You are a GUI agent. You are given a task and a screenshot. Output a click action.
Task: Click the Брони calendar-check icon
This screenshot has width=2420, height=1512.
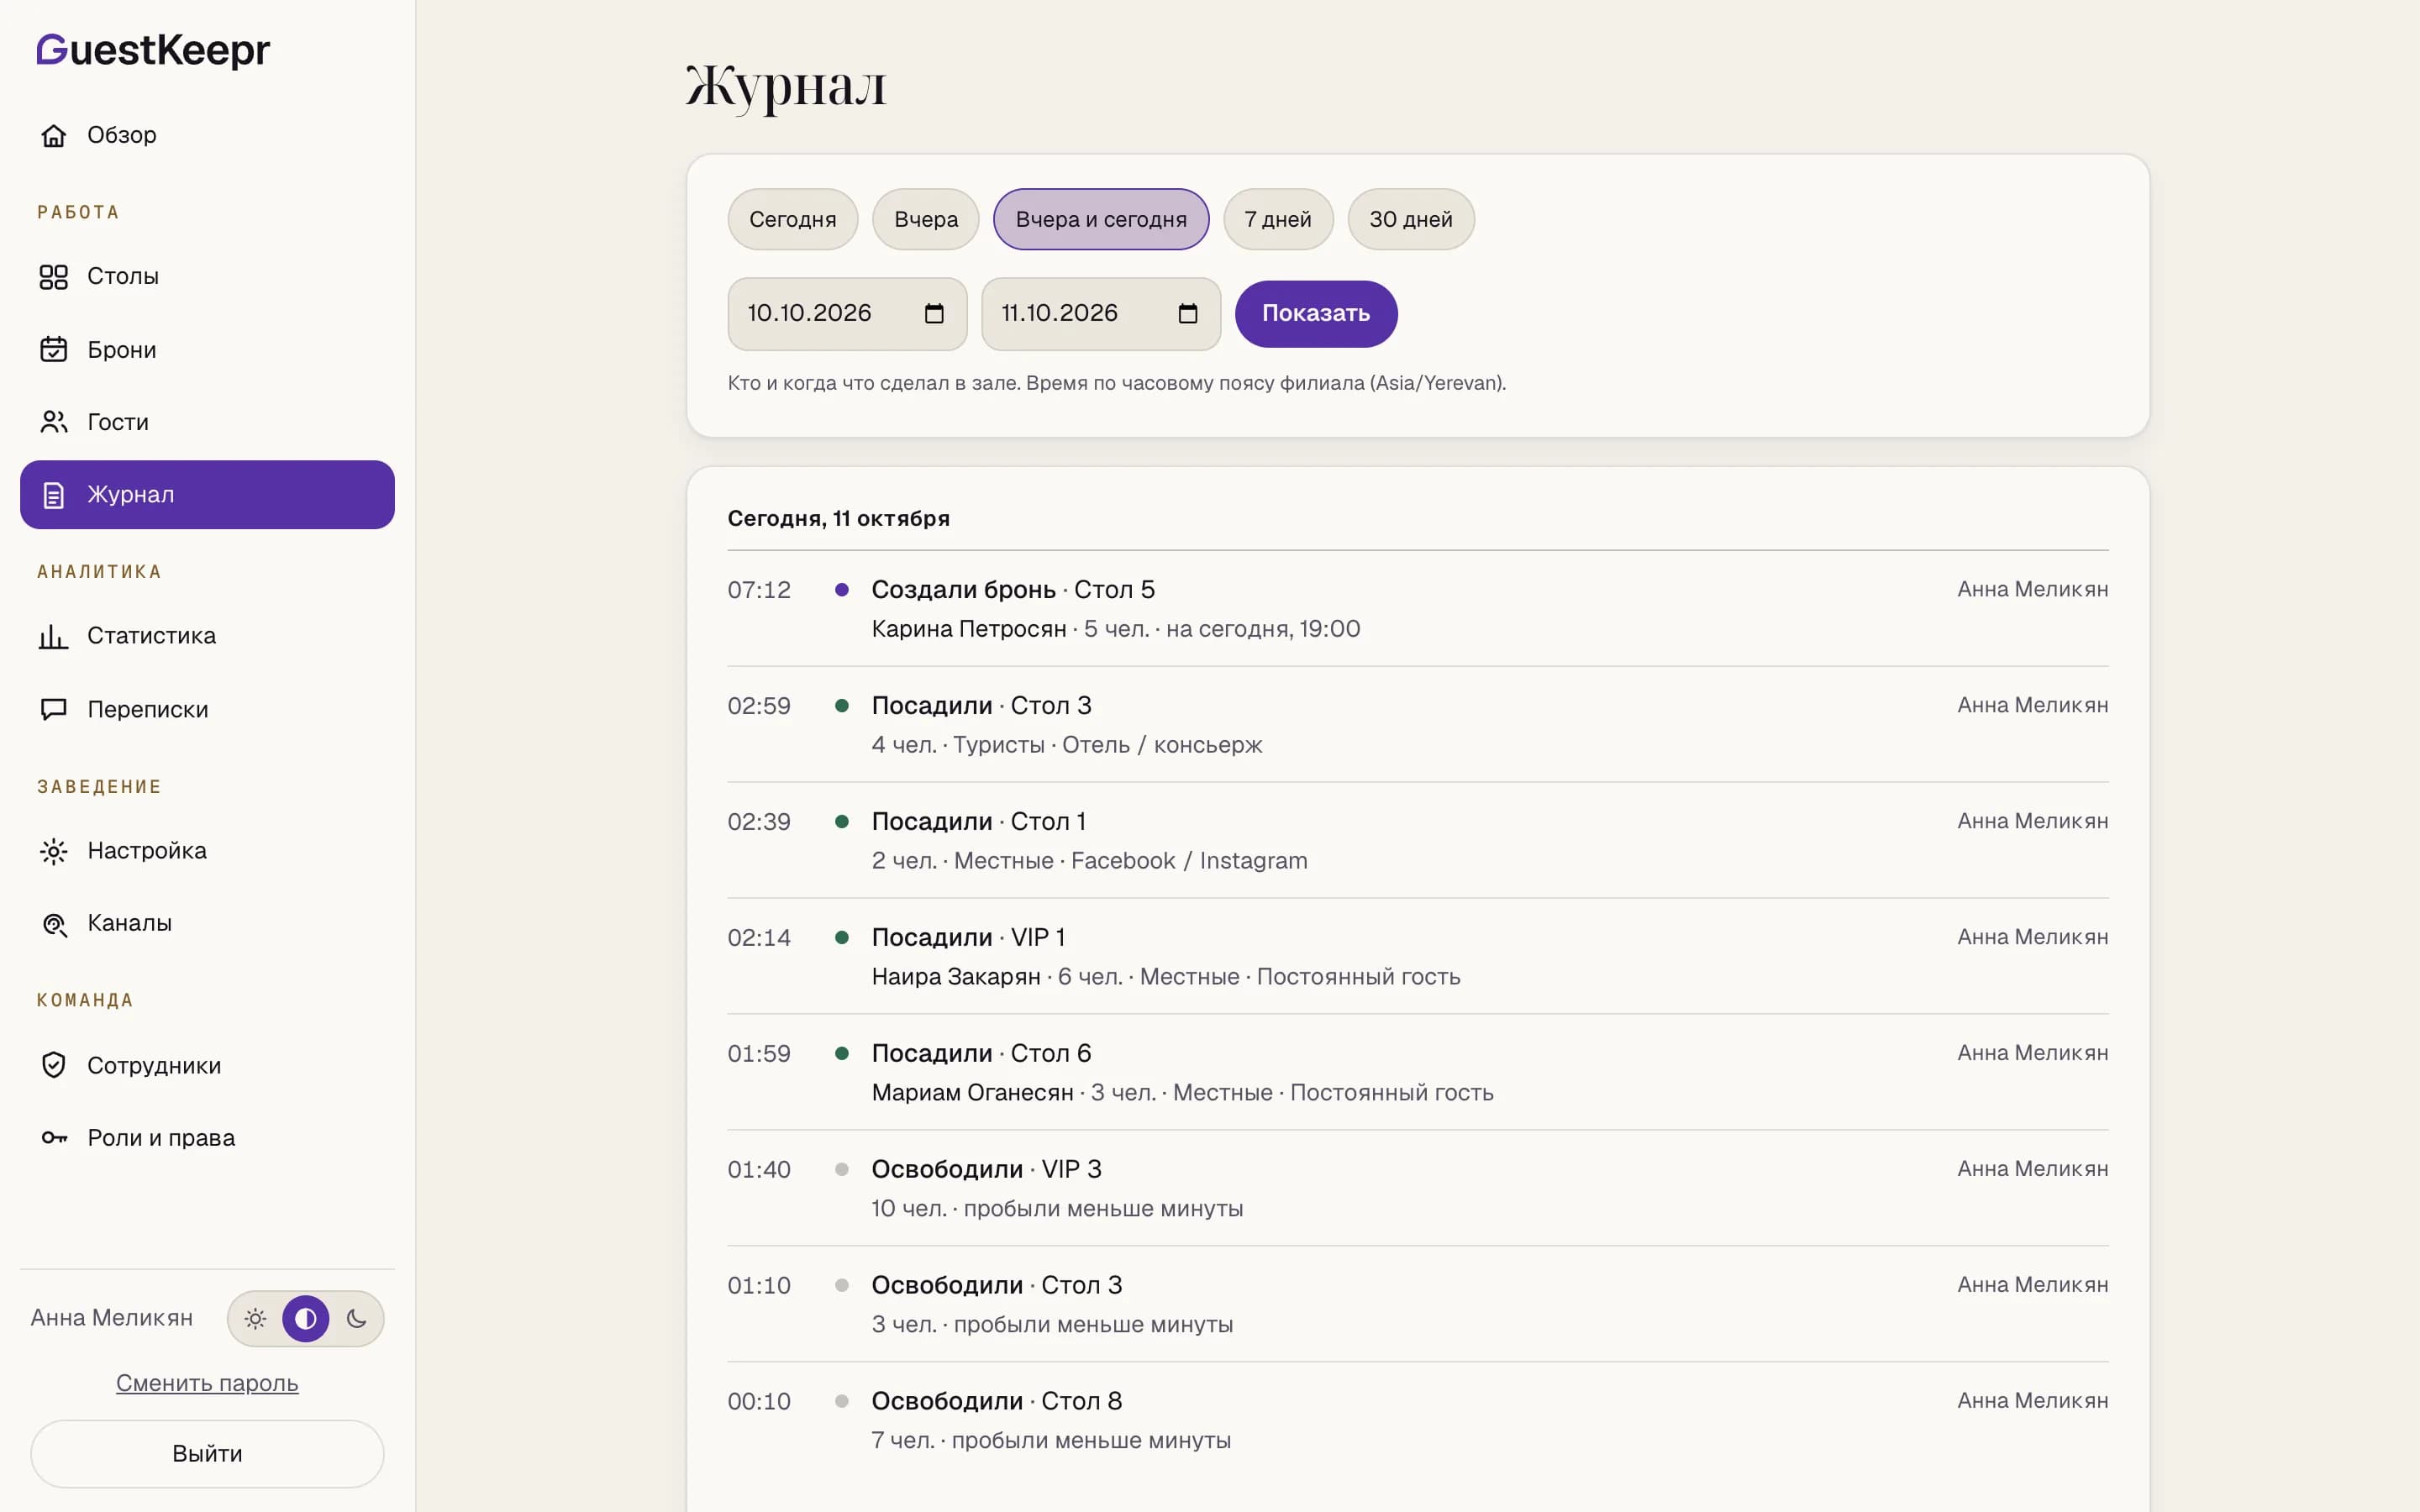click(x=54, y=349)
